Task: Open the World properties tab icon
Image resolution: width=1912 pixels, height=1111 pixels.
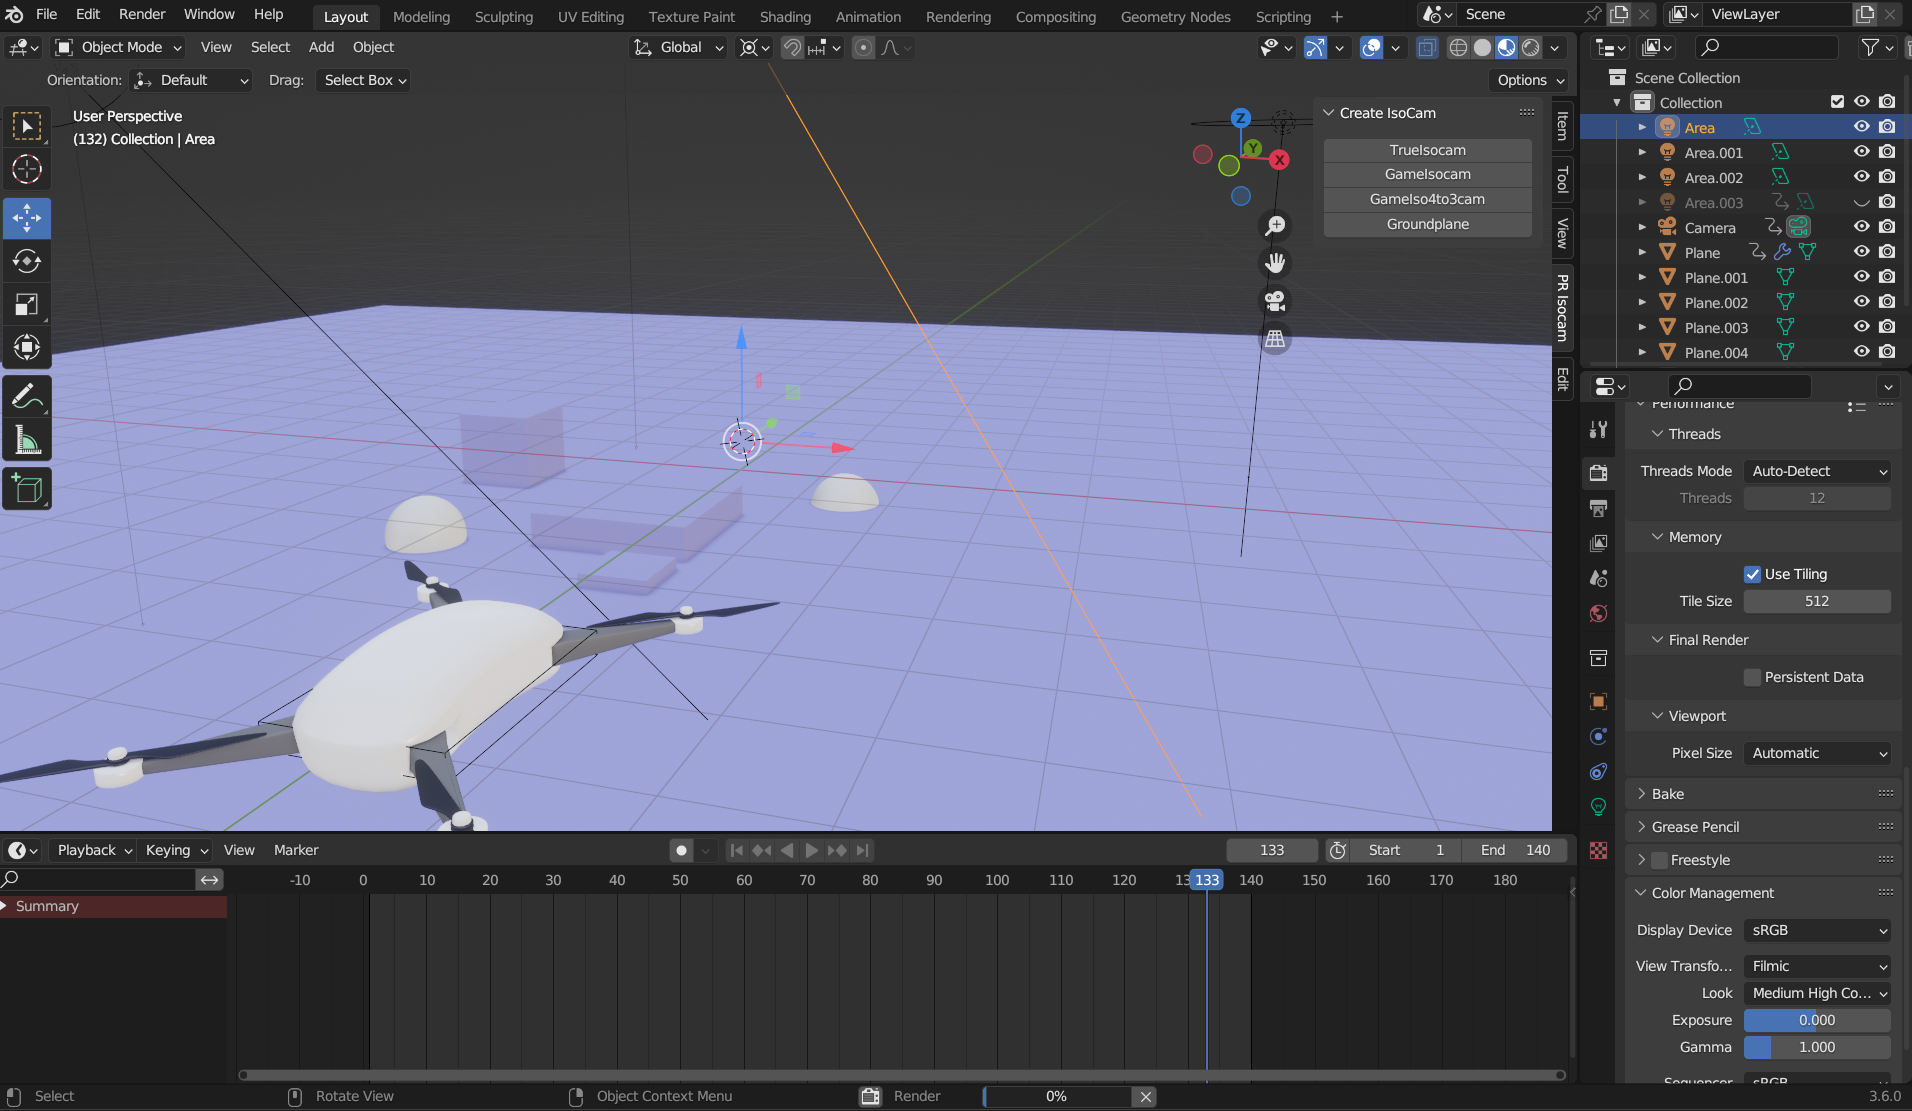Action: pos(1598,613)
